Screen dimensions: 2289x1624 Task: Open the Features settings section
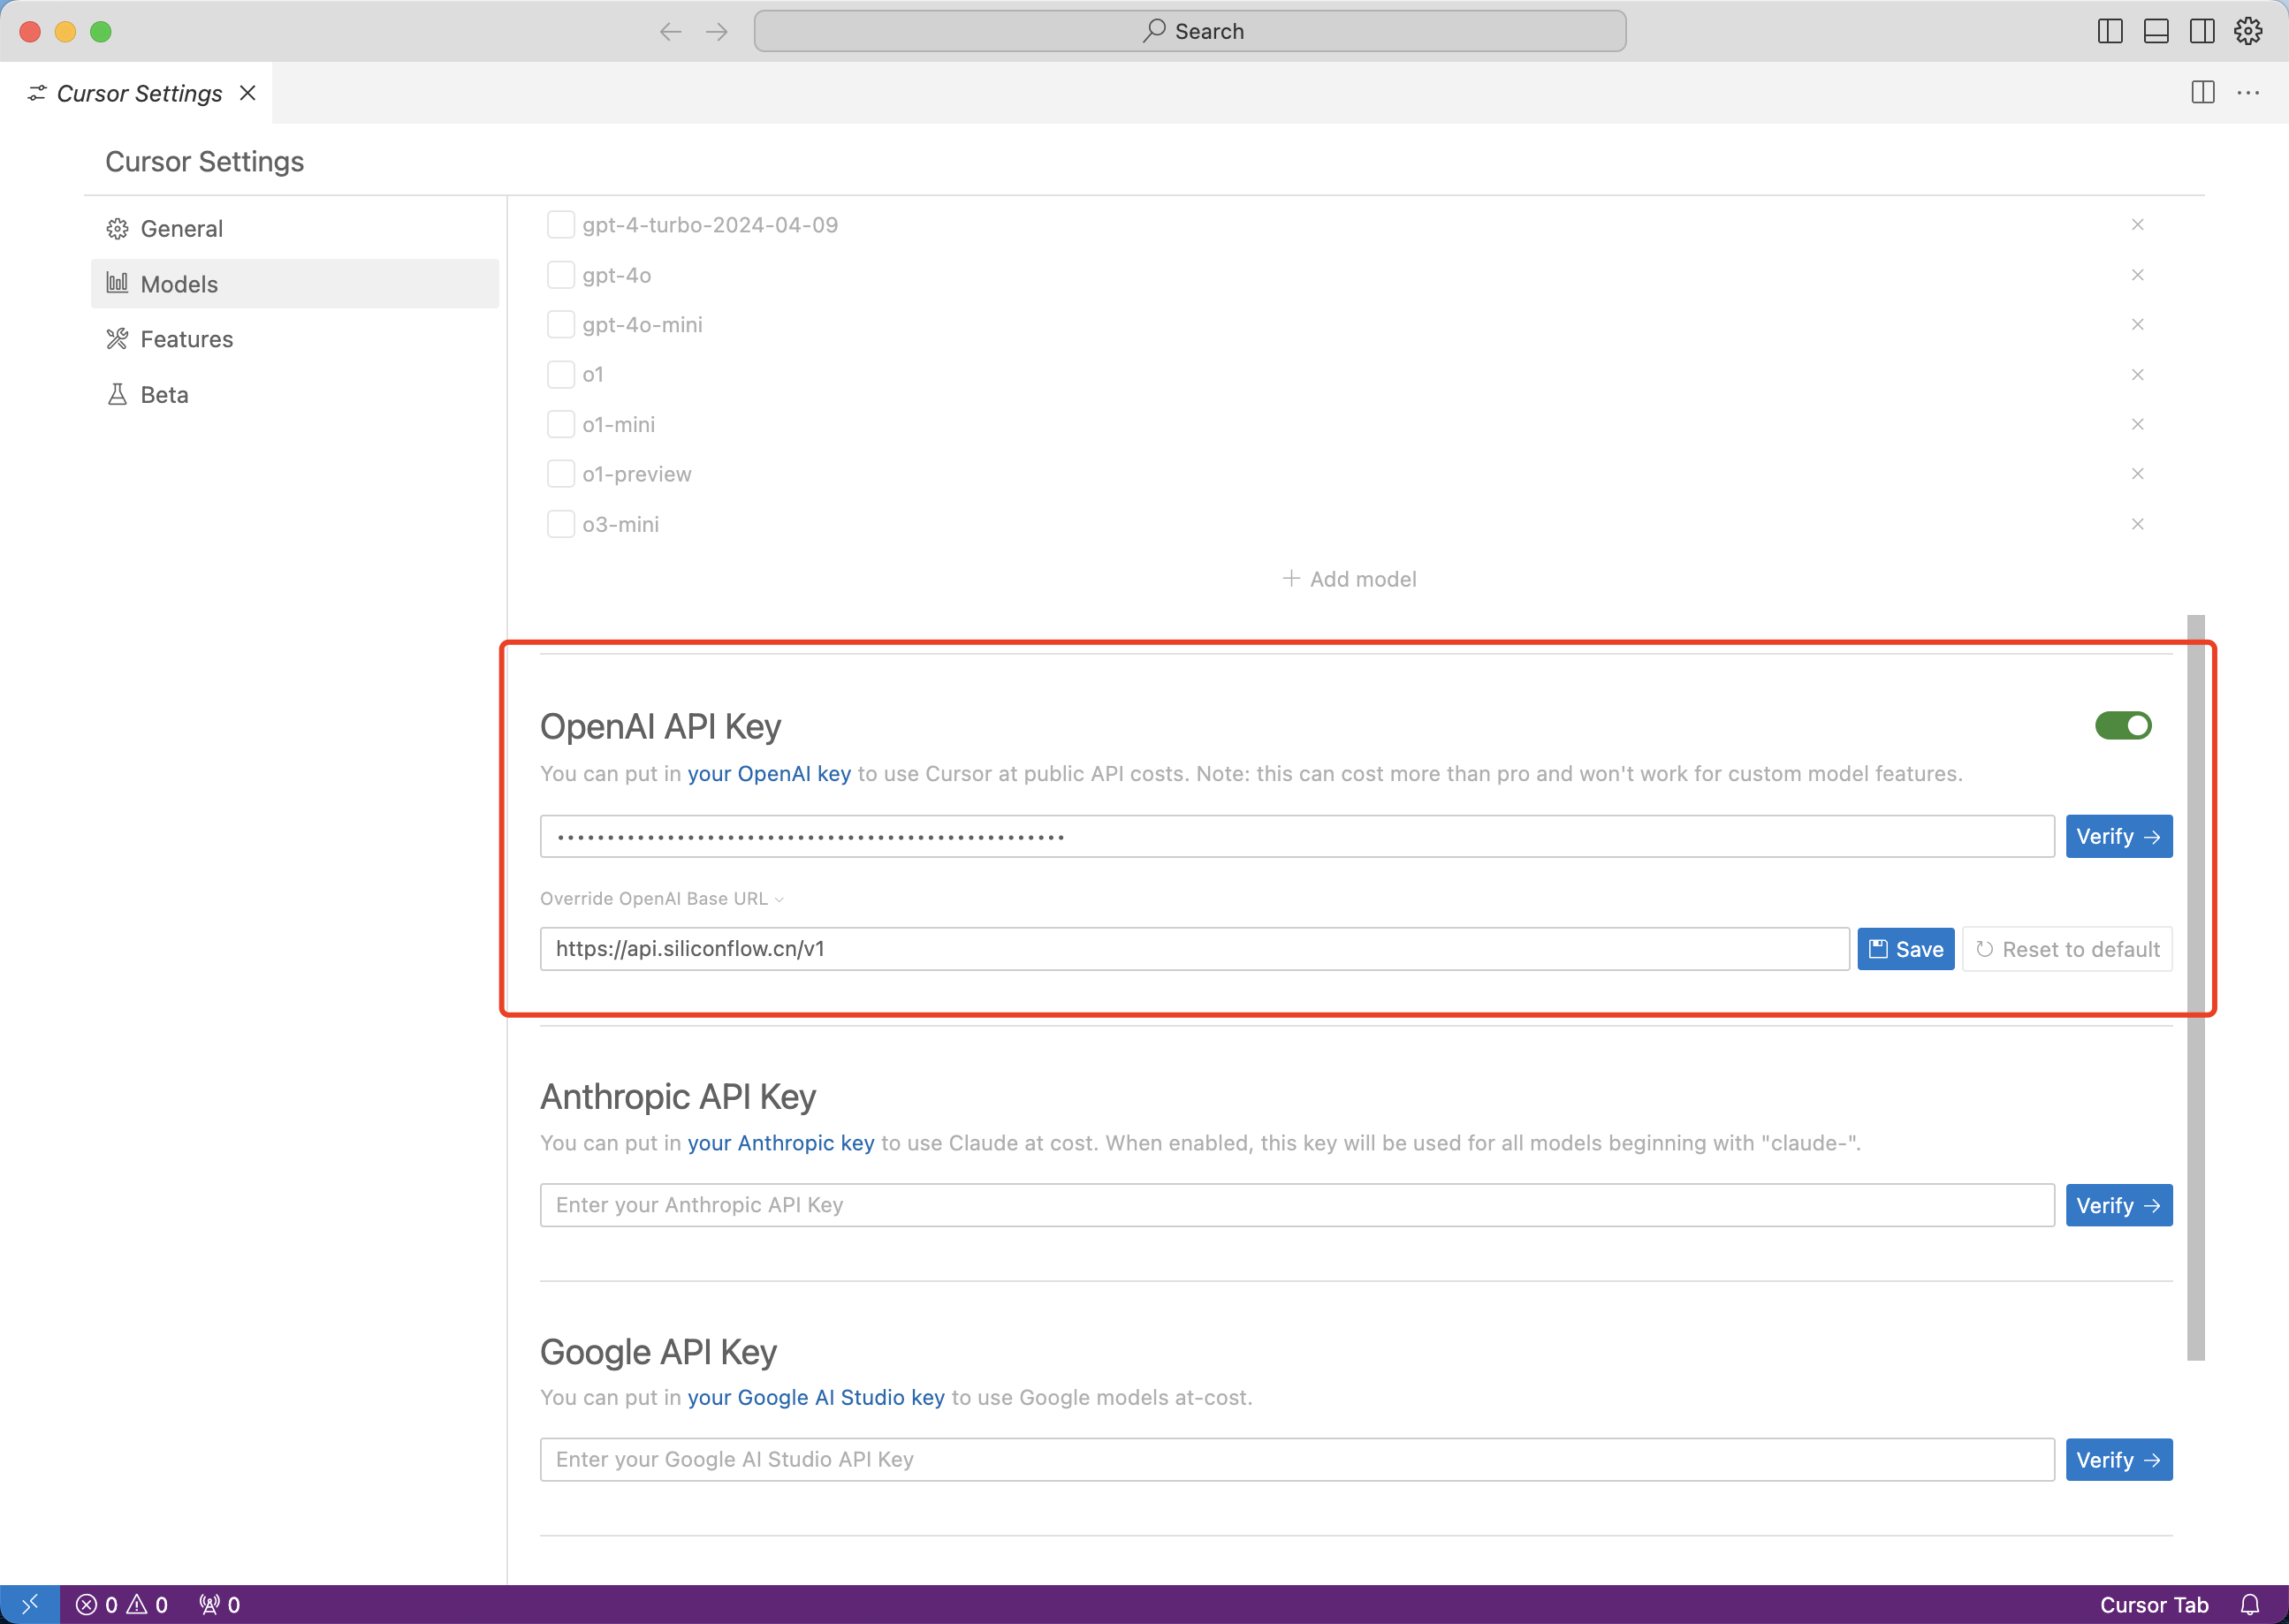[x=295, y=339]
